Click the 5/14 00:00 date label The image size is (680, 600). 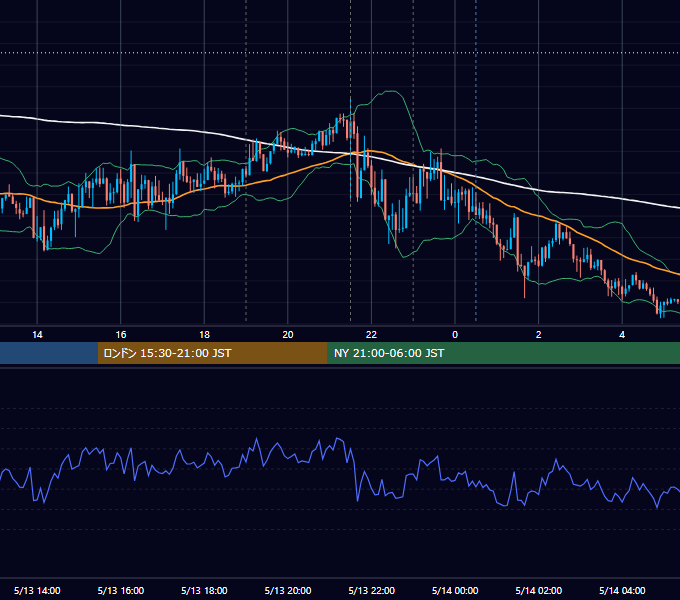click(x=455, y=590)
